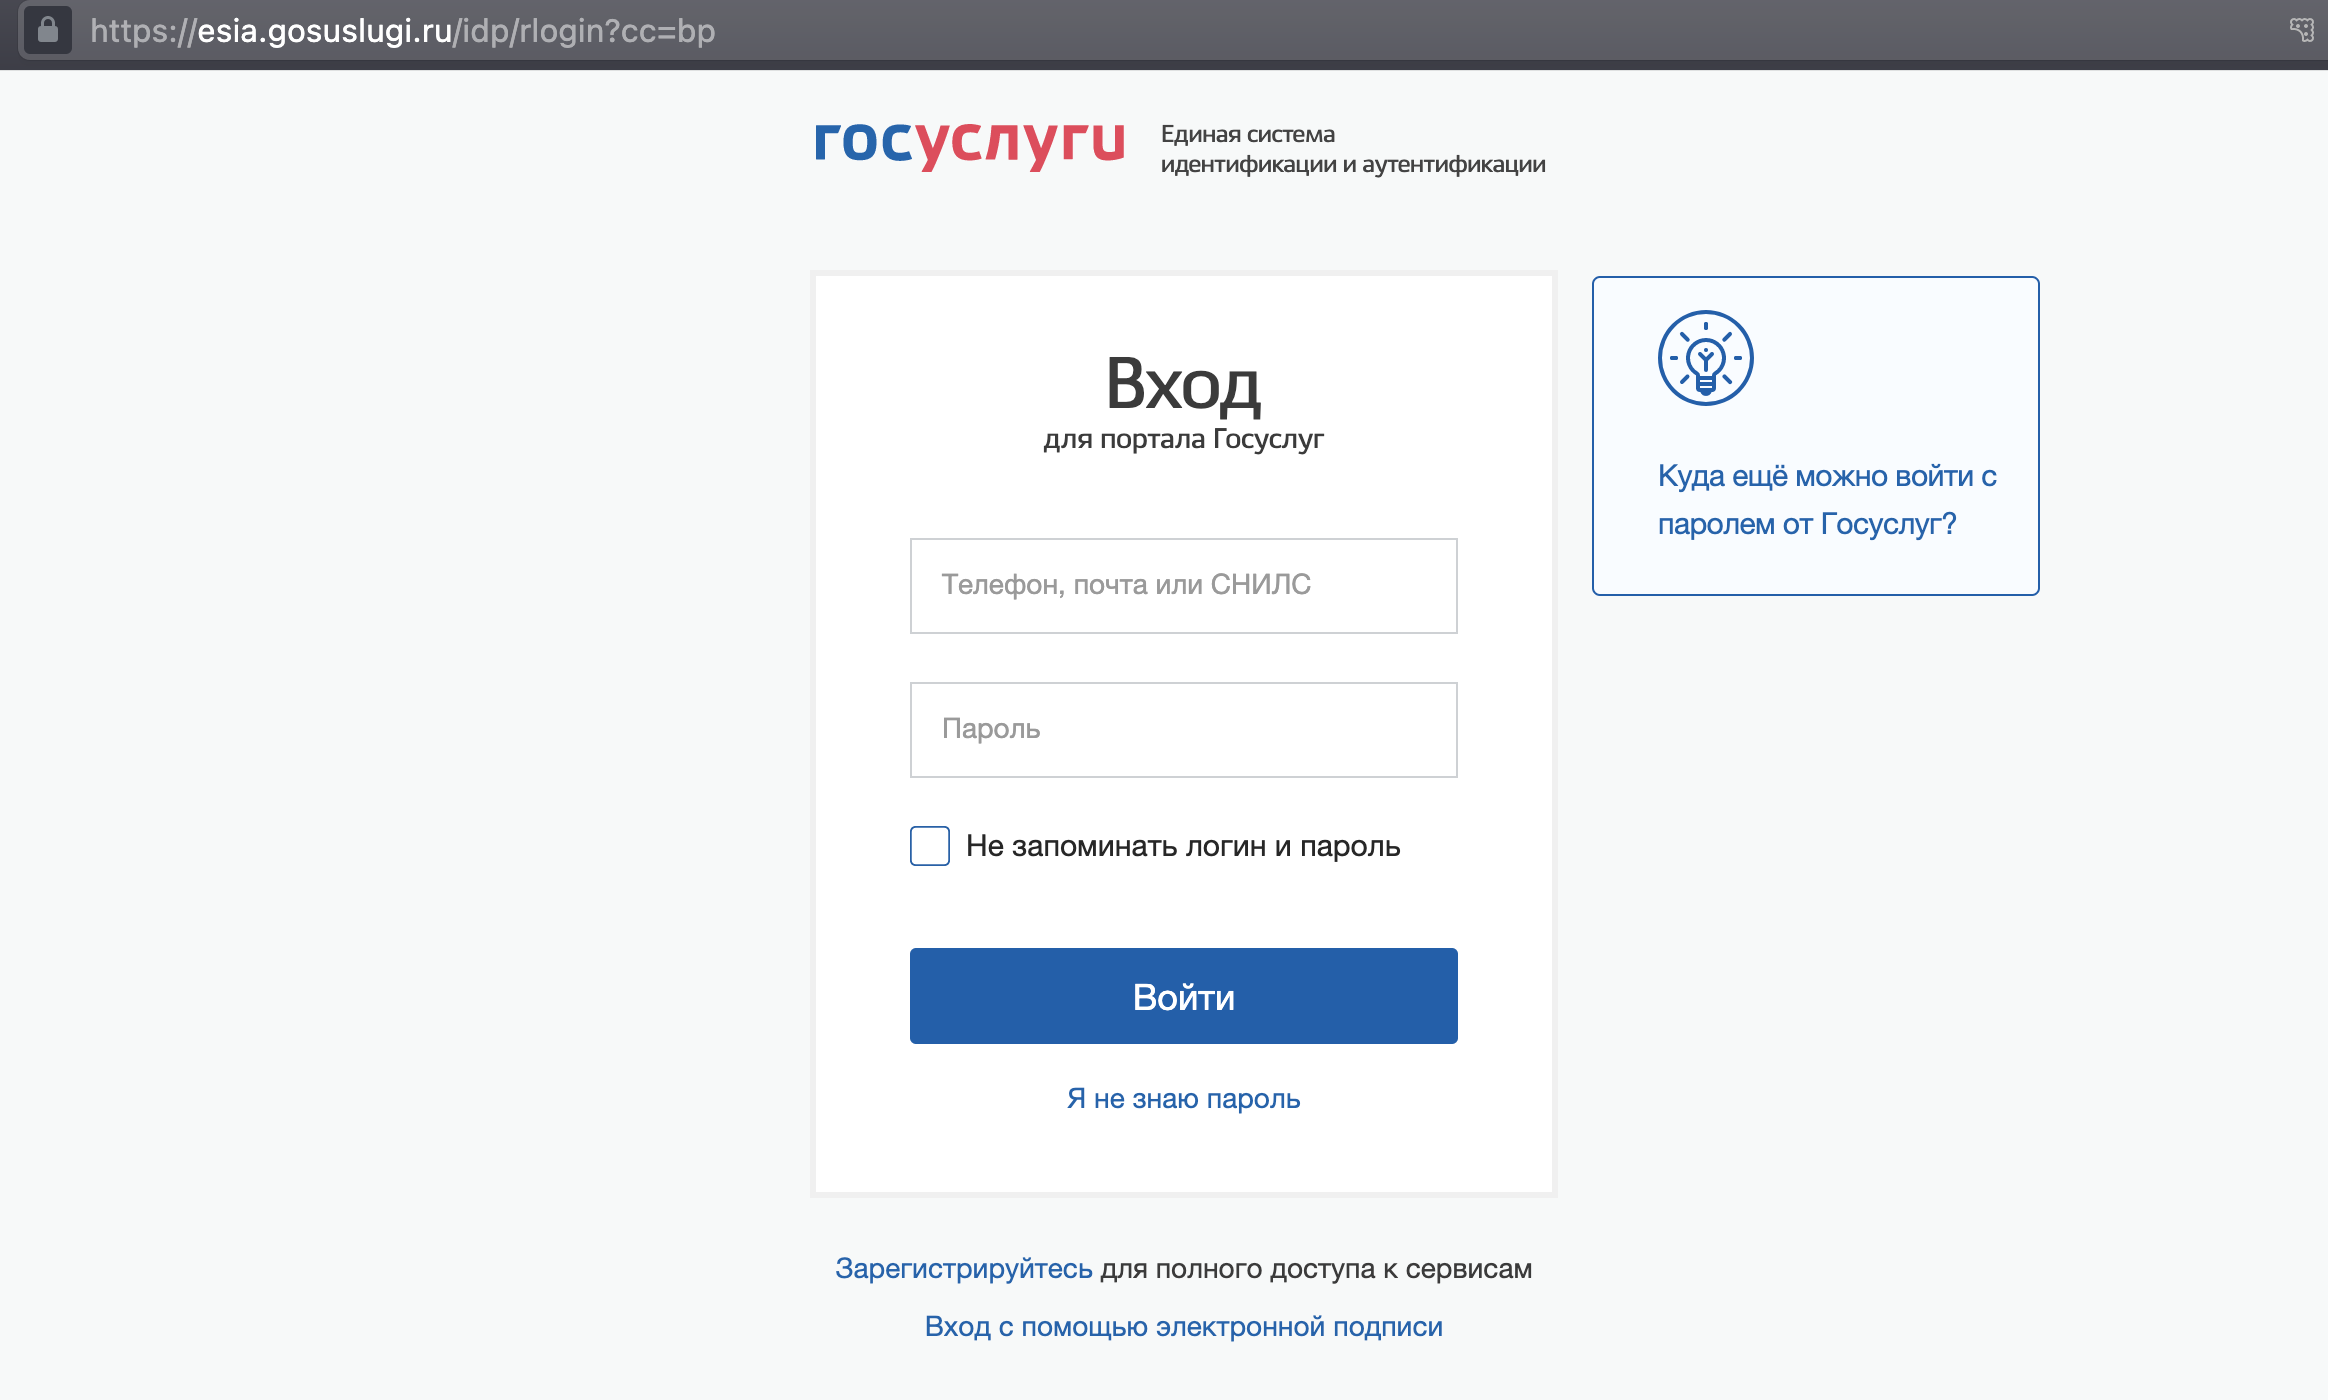Screen dimensions: 2328x1400
Task: Focus the Пароль input field
Action: (1183, 730)
